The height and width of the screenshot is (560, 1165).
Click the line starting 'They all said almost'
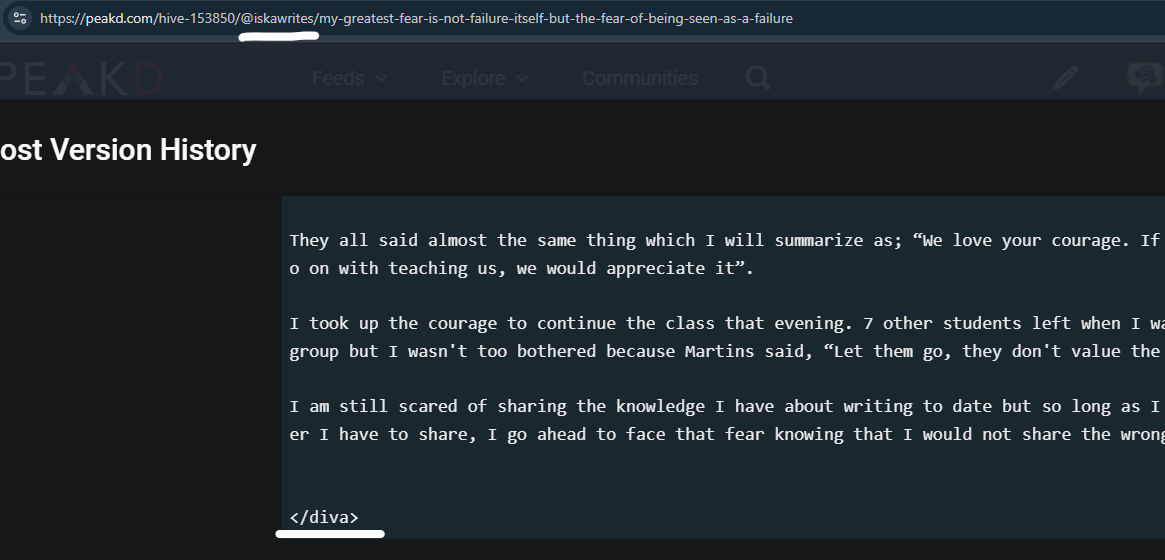click(x=727, y=241)
